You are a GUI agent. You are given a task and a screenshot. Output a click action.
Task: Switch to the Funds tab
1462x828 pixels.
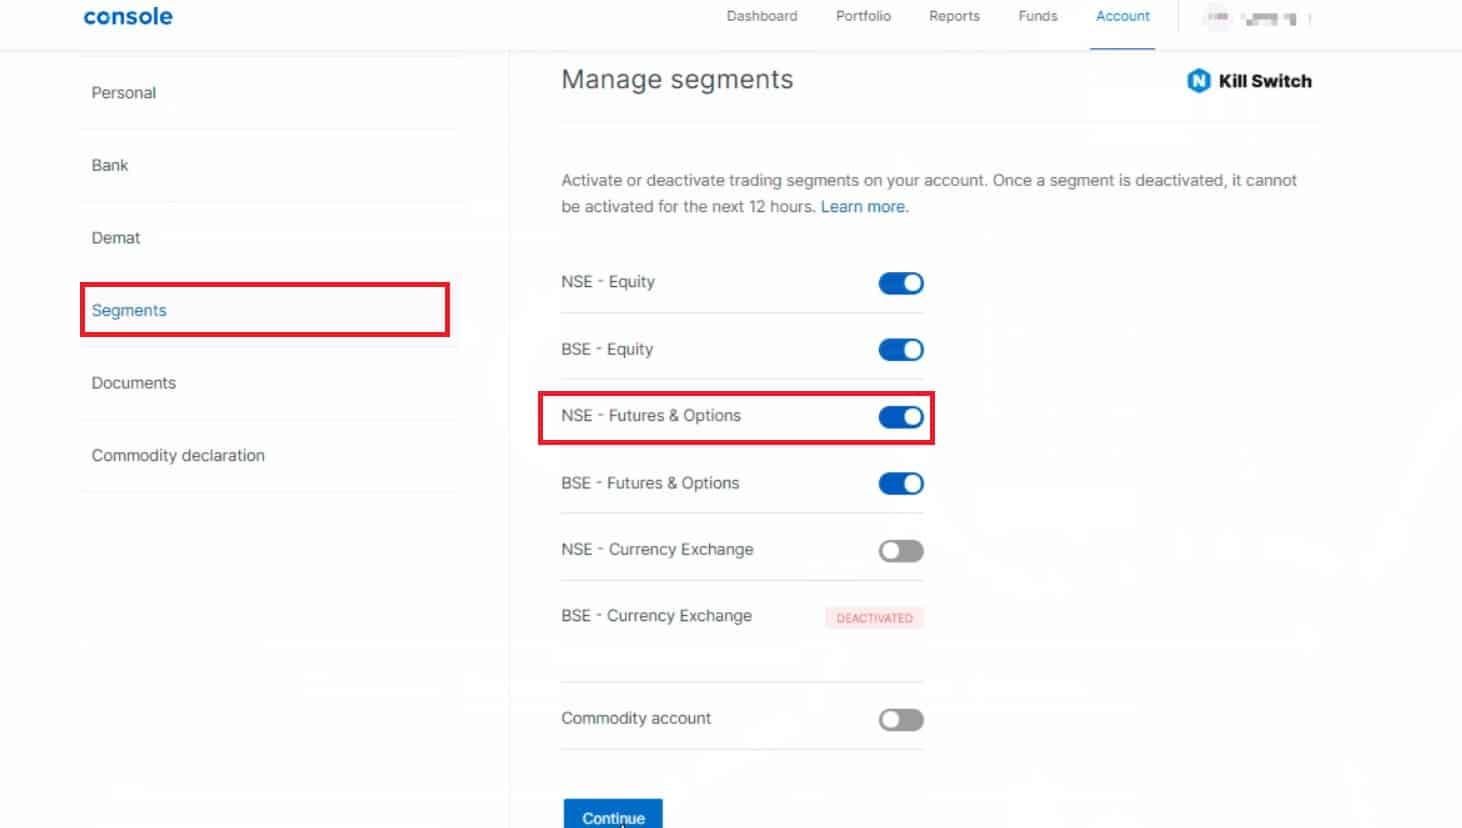(x=1038, y=16)
